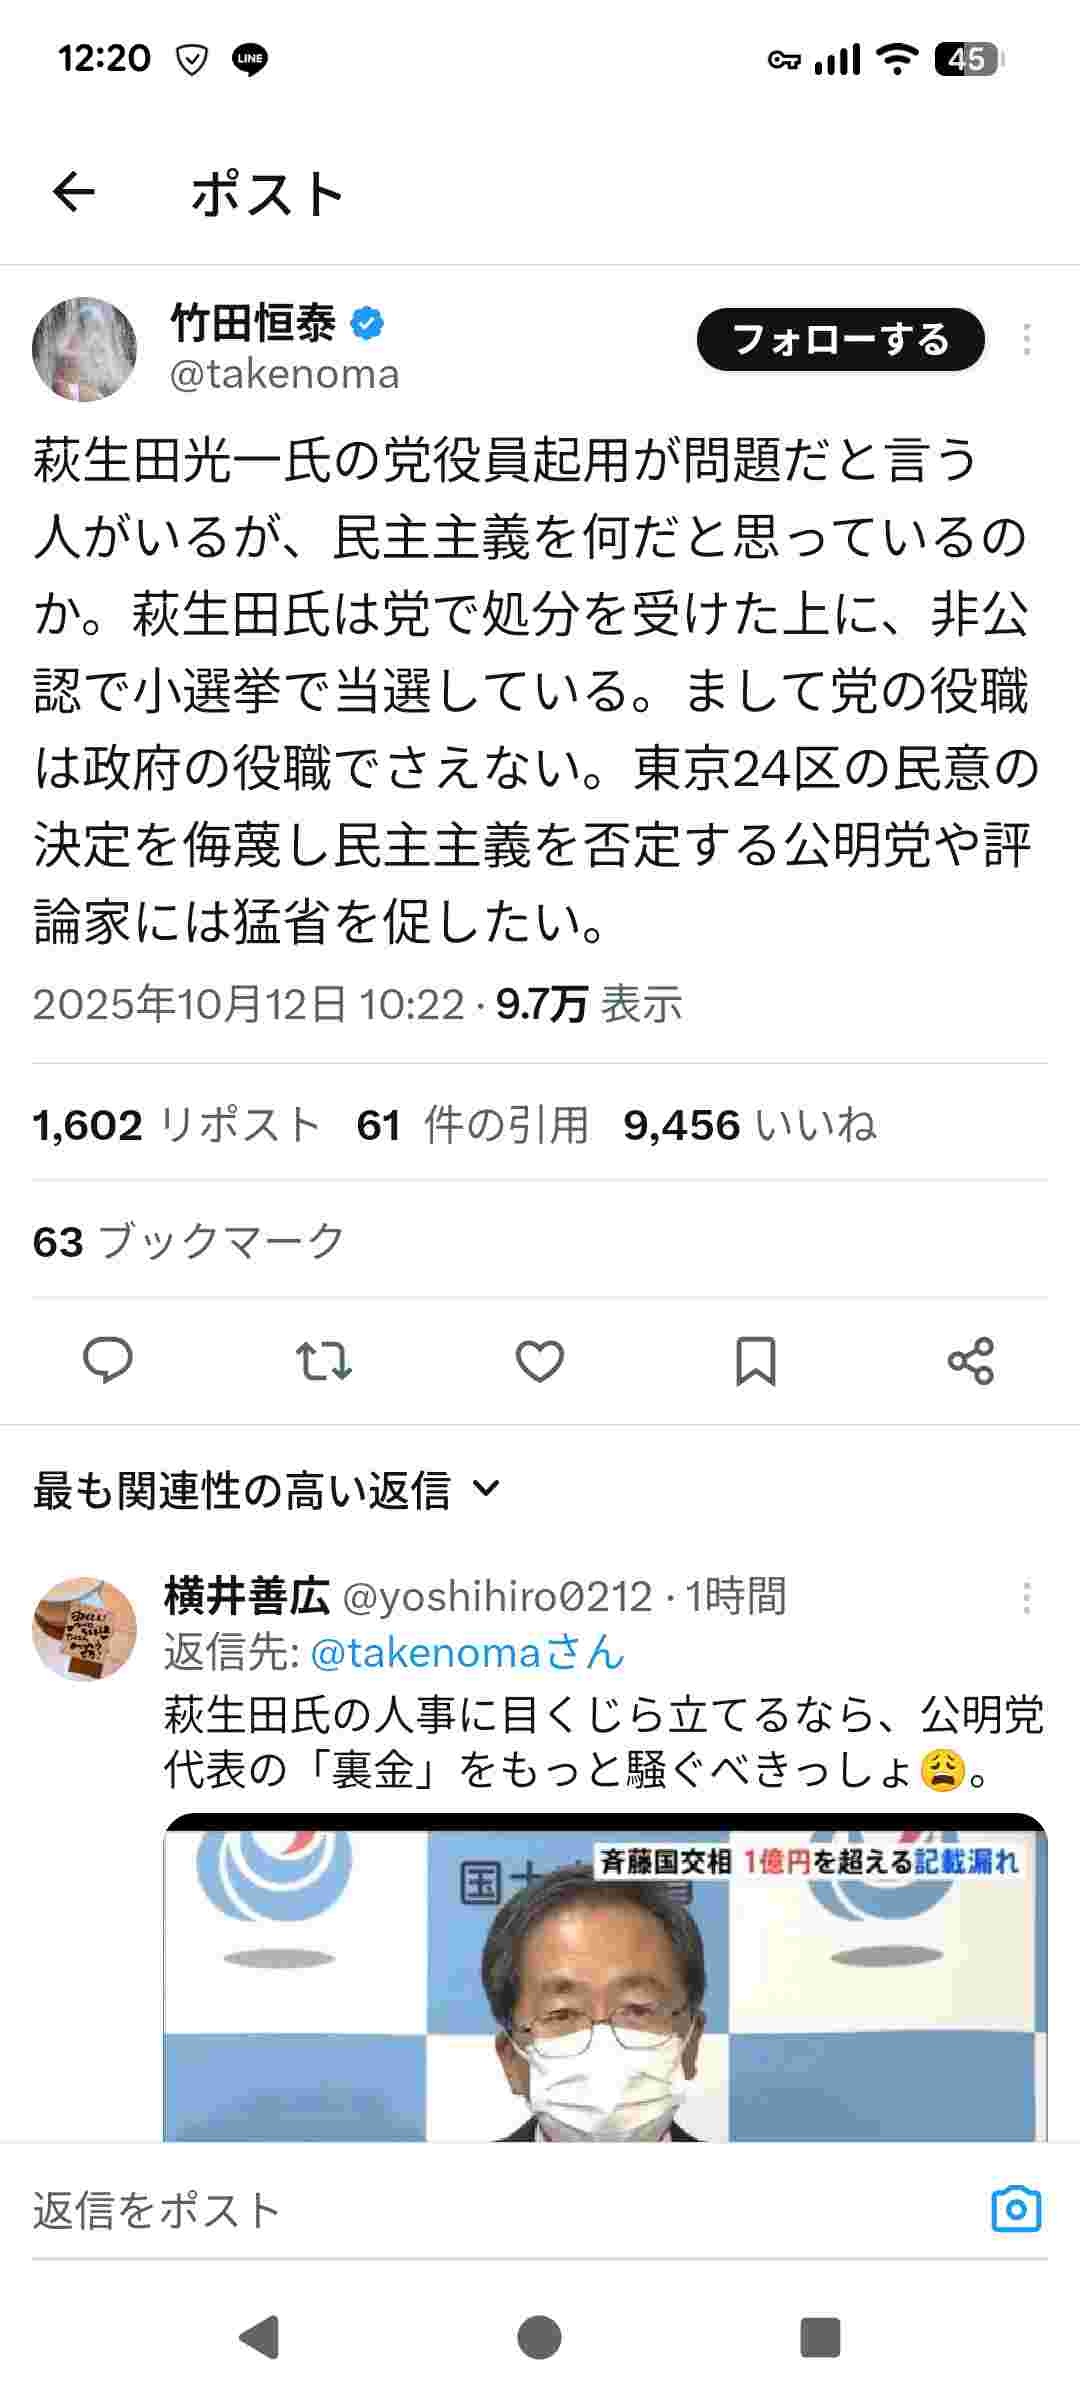Repost using the retweet arrows icon
The width and height of the screenshot is (1080, 2400).
(x=324, y=1361)
